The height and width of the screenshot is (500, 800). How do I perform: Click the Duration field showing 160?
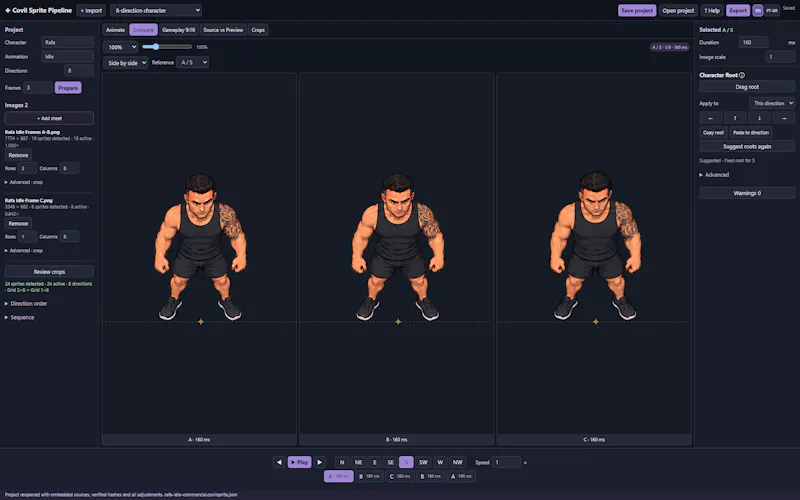tap(754, 42)
